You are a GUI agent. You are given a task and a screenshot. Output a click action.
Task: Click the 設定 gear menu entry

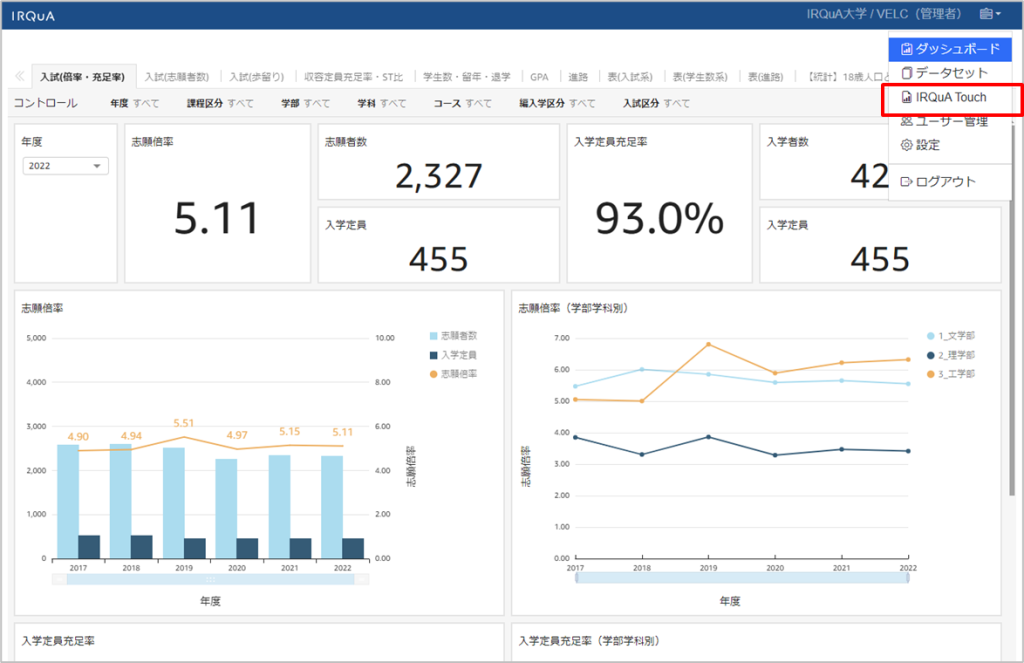pos(926,145)
